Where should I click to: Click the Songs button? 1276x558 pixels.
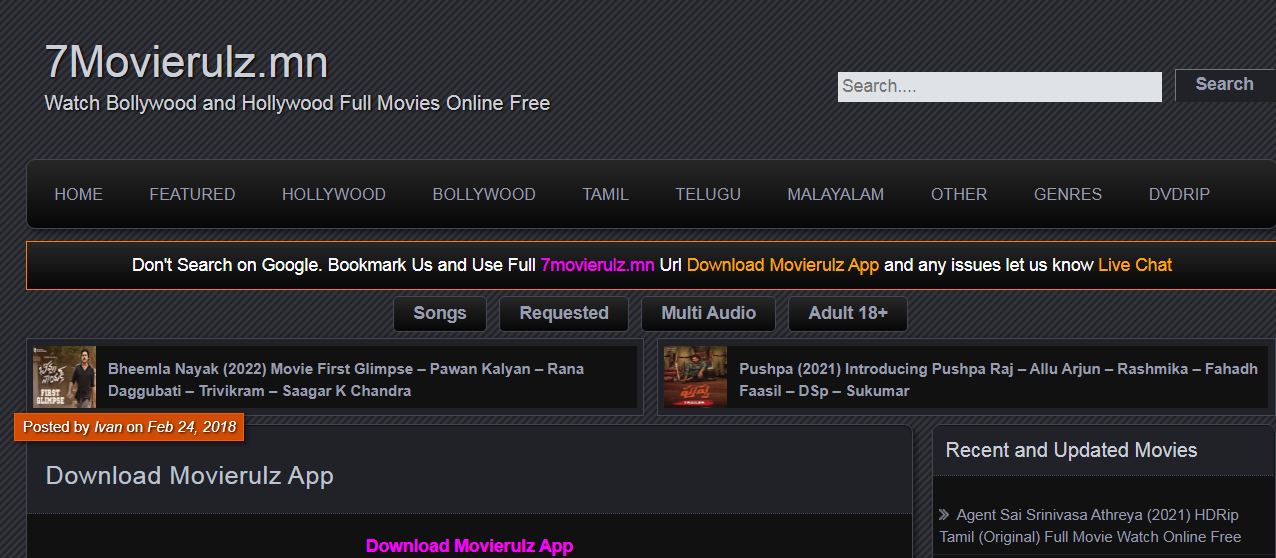[x=440, y=313]
